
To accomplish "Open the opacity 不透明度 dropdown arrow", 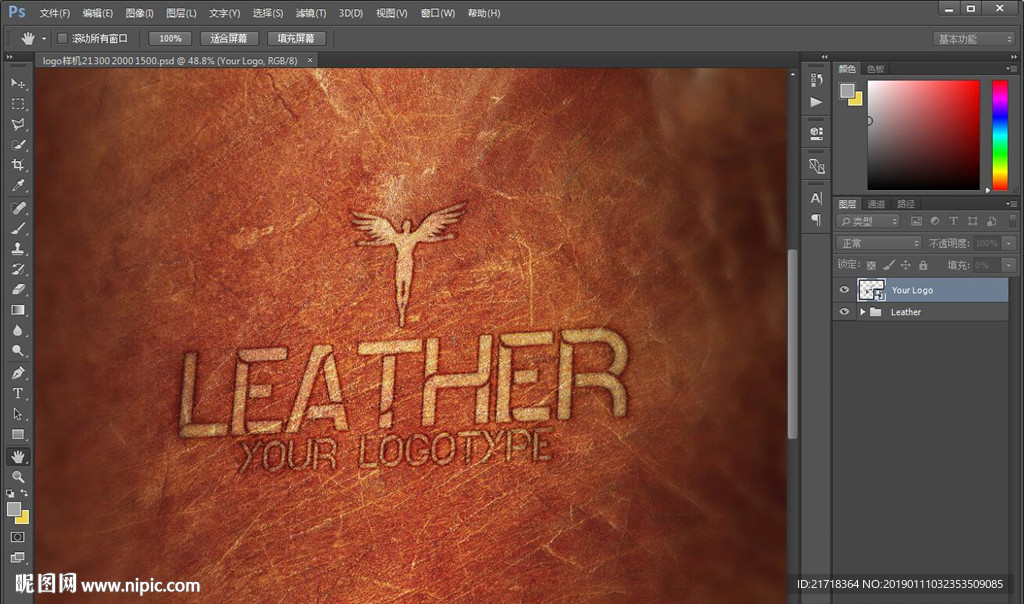I will point(1009,244).
